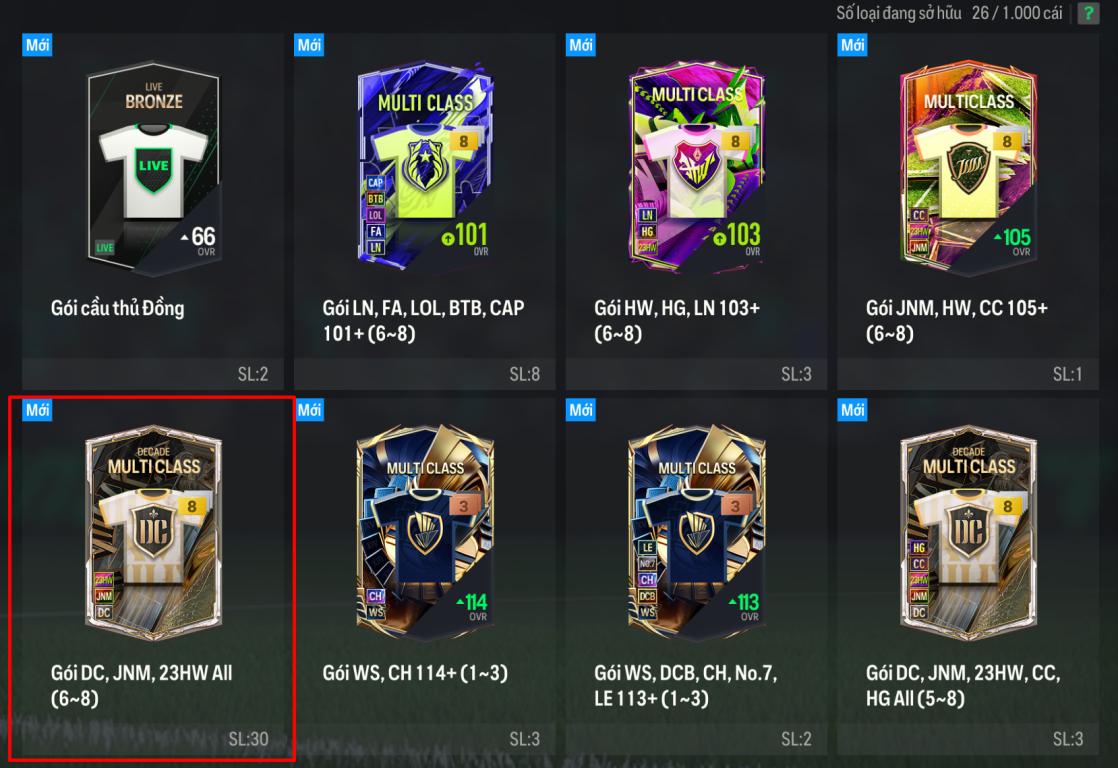
Task: Select the Multiclass 105 OVR card
Action: click(968, 168)
